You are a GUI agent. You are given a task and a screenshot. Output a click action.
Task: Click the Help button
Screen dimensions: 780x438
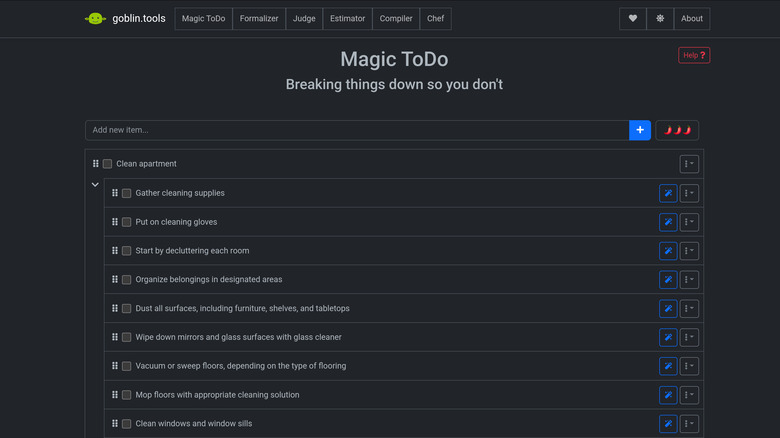coord(693,56)
